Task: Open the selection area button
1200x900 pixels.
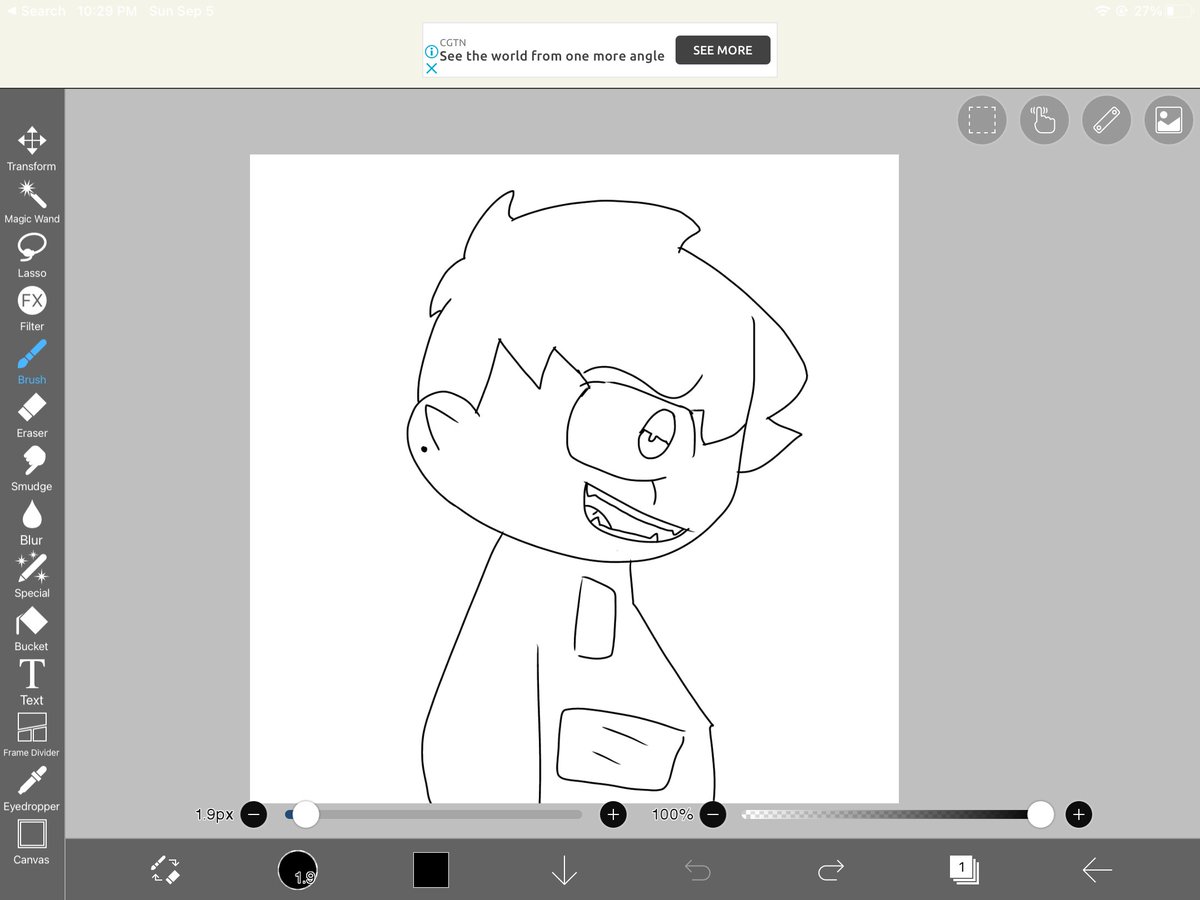Action: (982, 120)
